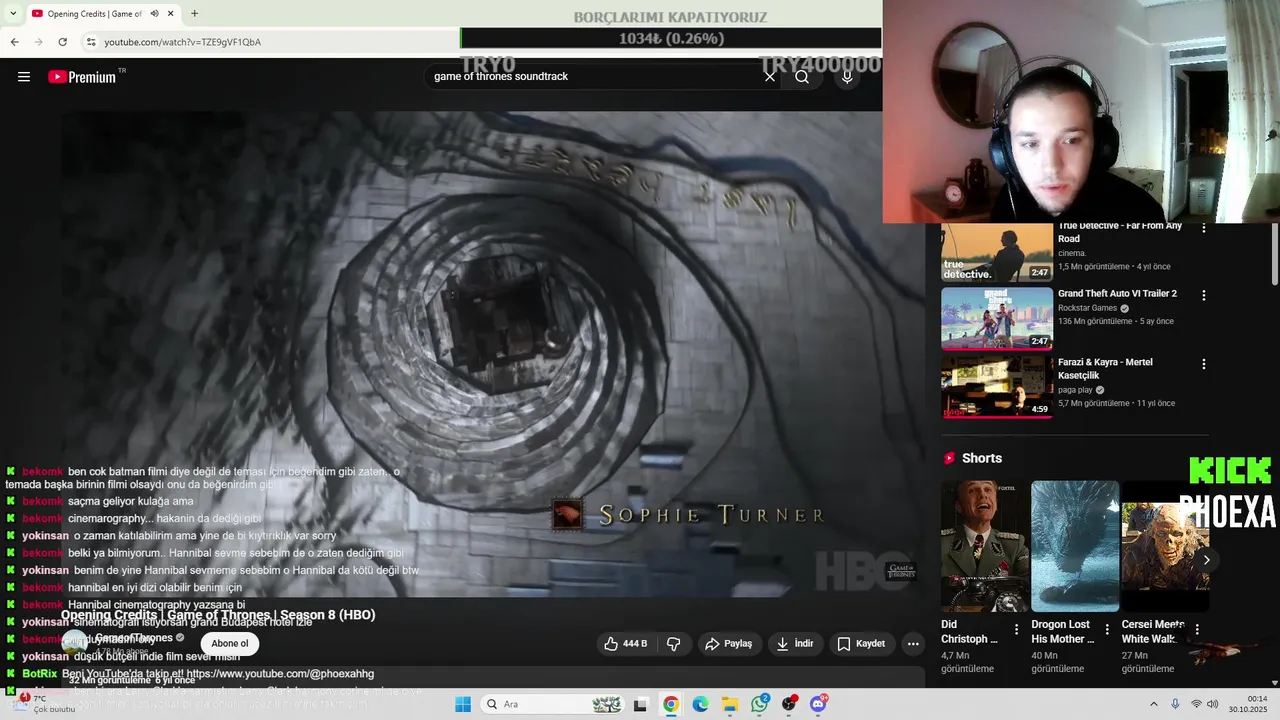
Task: Show next Shorts with right chevron
Action: click(1206, 560)
